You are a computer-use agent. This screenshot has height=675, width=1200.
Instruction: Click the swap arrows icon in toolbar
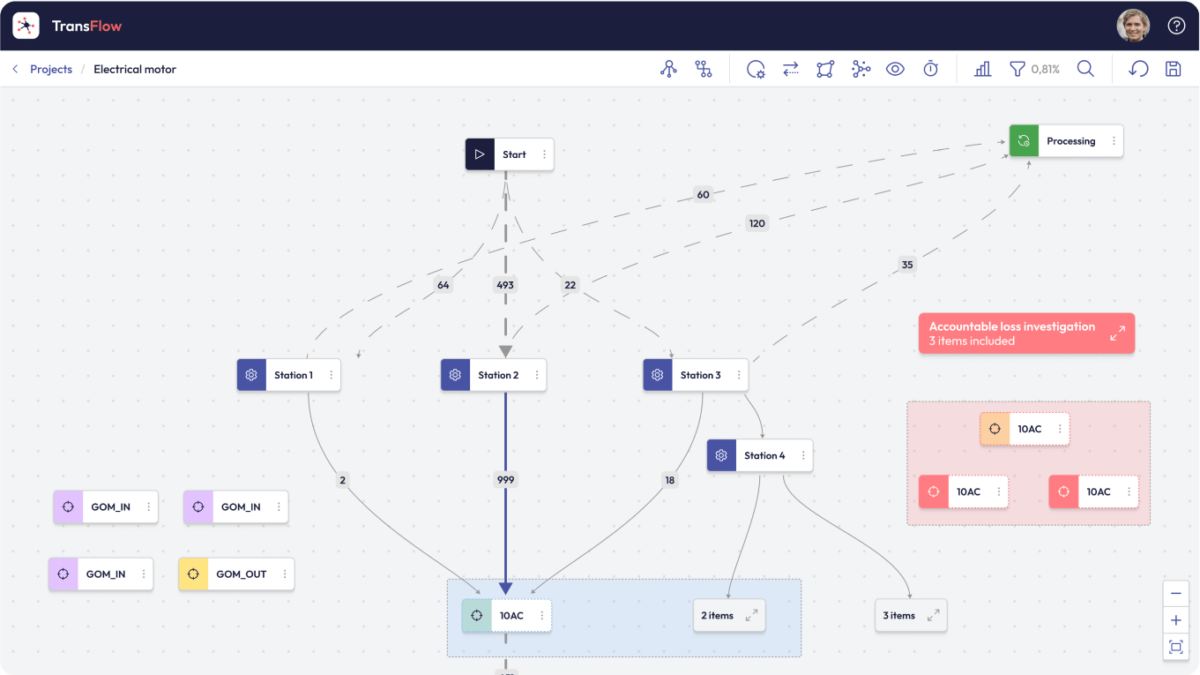point(790,69)
